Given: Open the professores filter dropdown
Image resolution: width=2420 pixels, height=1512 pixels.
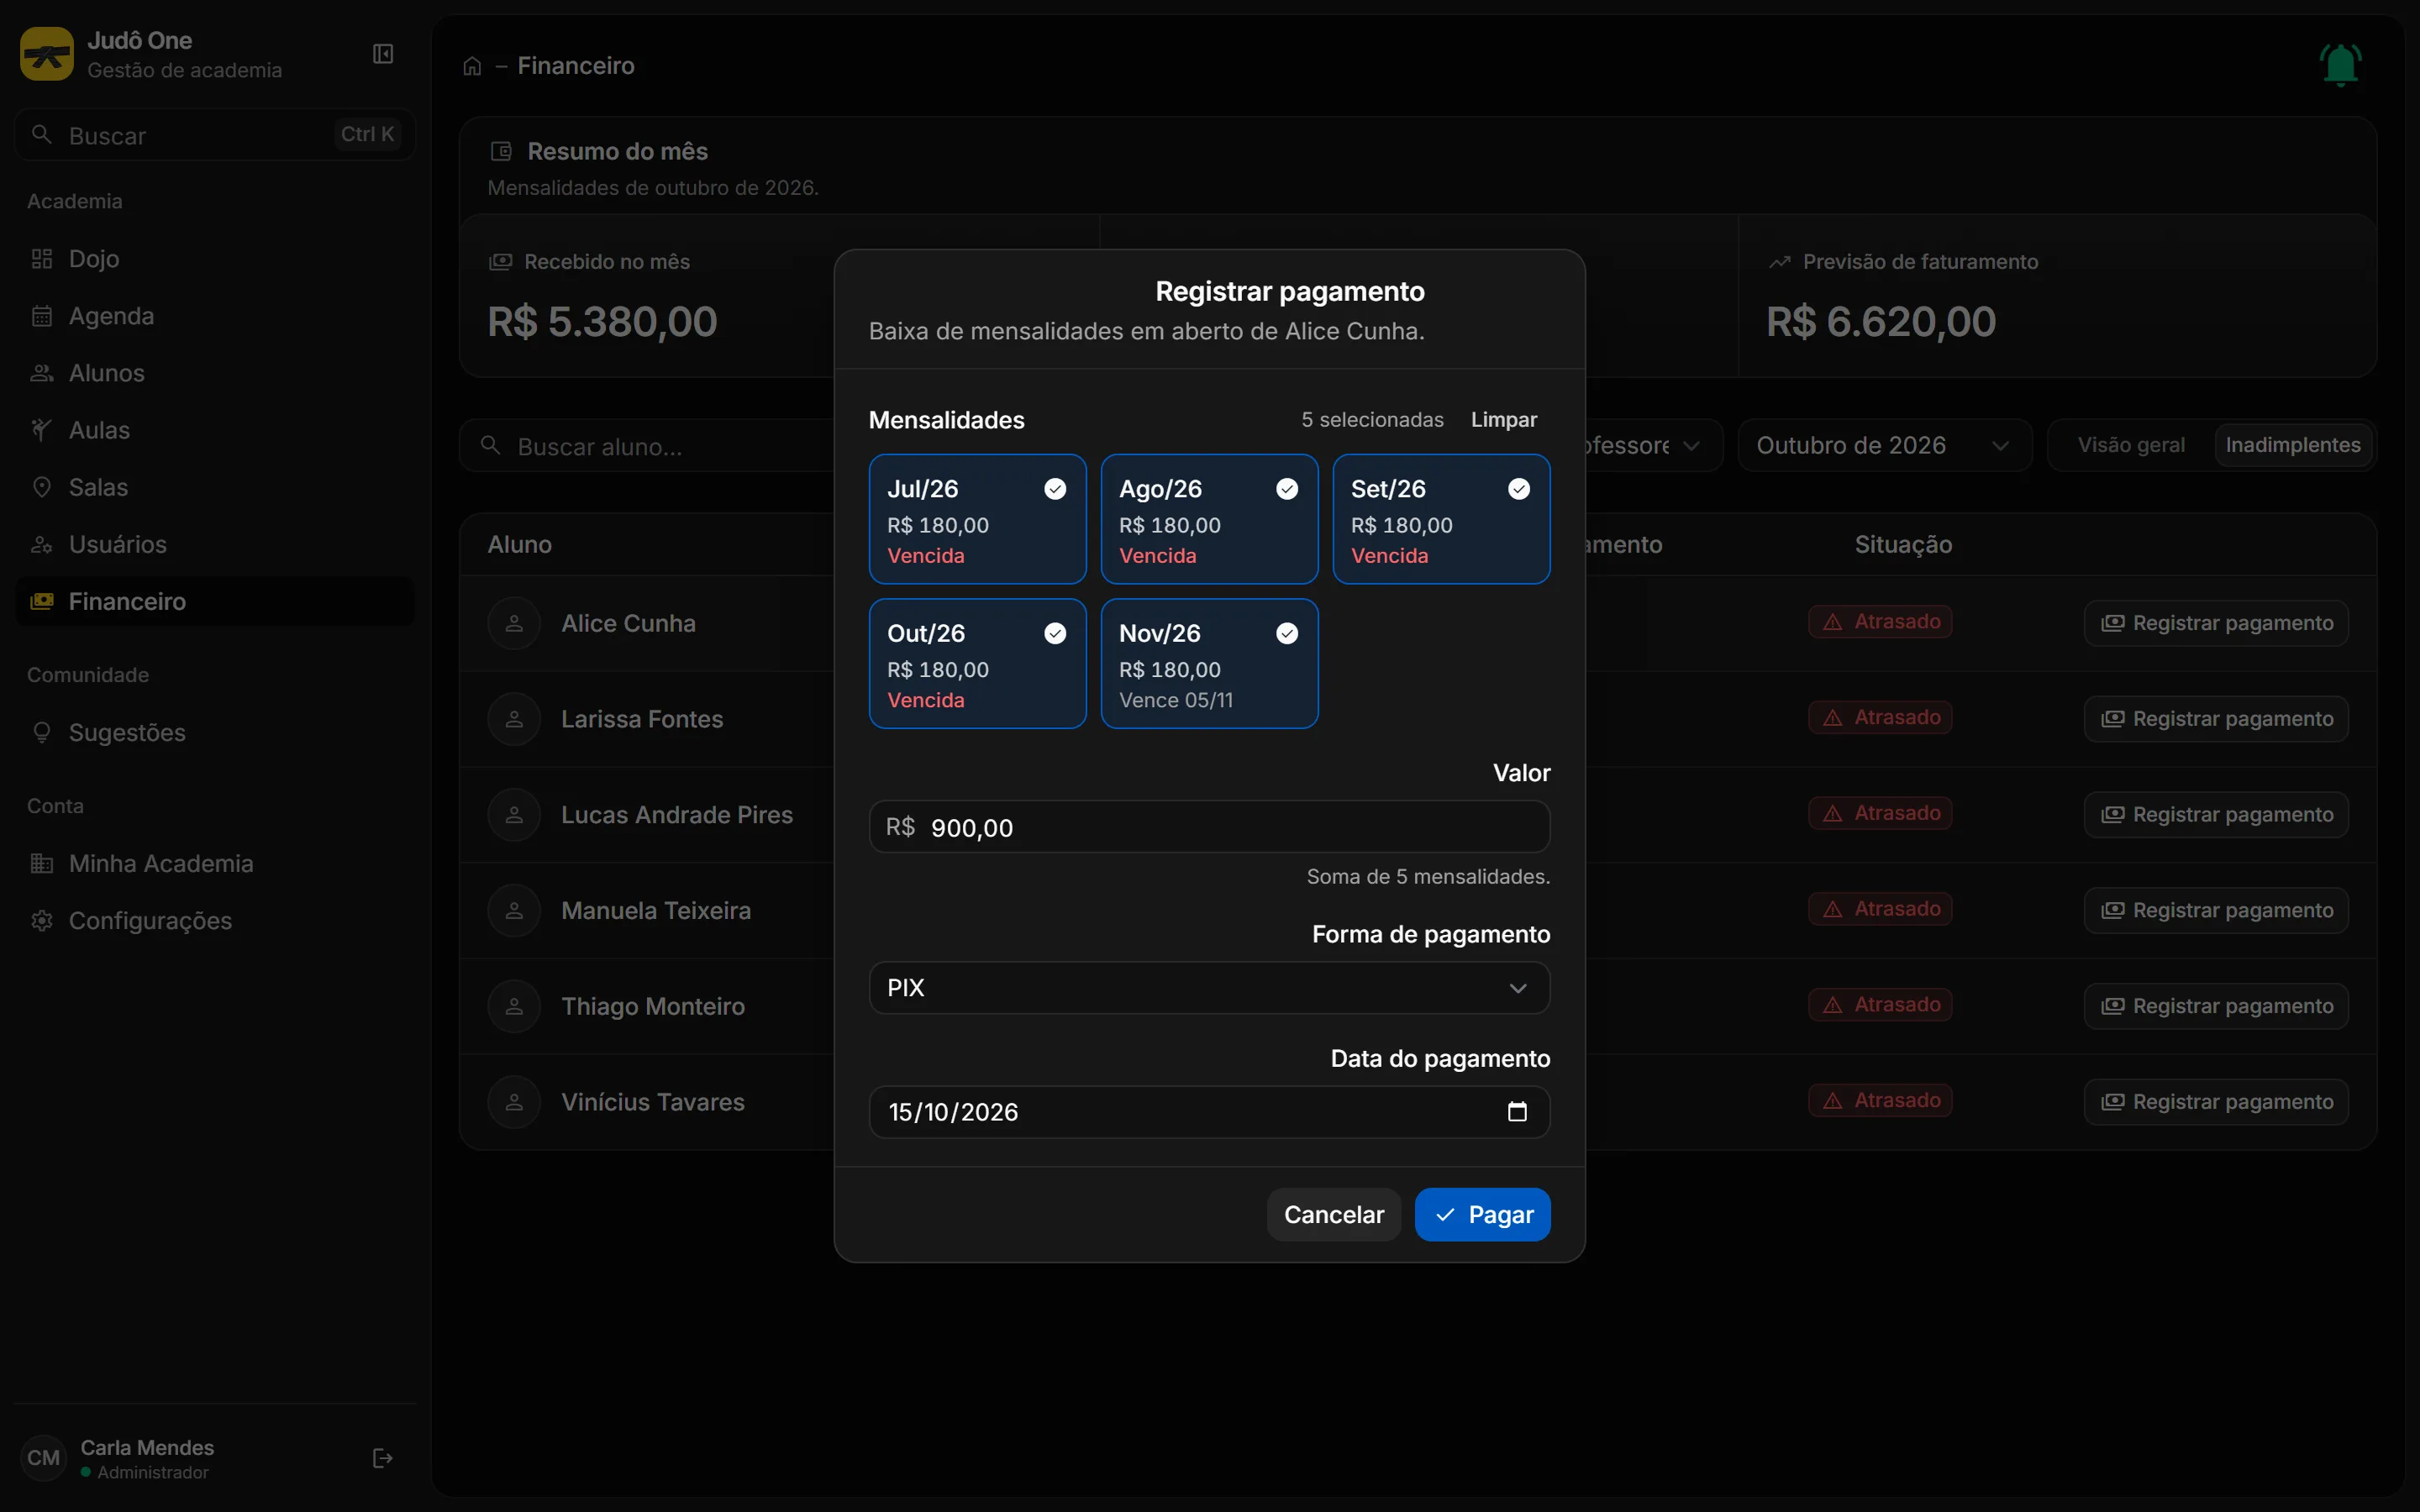Looking at the screenshot, I should click(x=1650, y=445).
